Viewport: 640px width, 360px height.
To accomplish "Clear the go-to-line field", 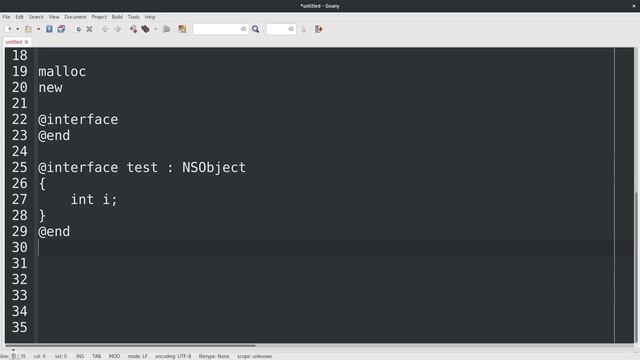I will click(x=291, y=29).
